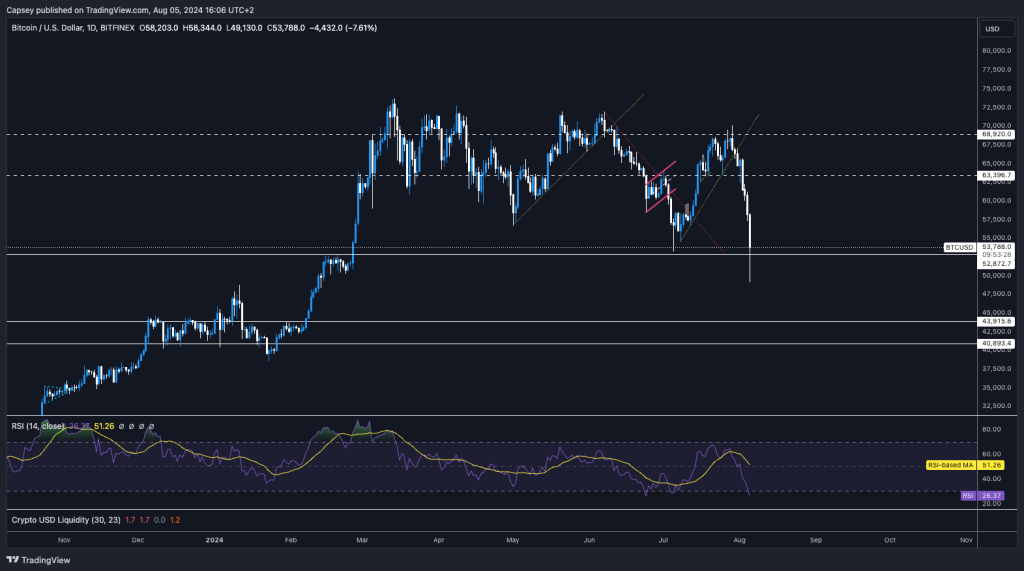Viewport: 1024px width, 571px height.
Task: Open the USD currency selector
Action: pos(992,29)
